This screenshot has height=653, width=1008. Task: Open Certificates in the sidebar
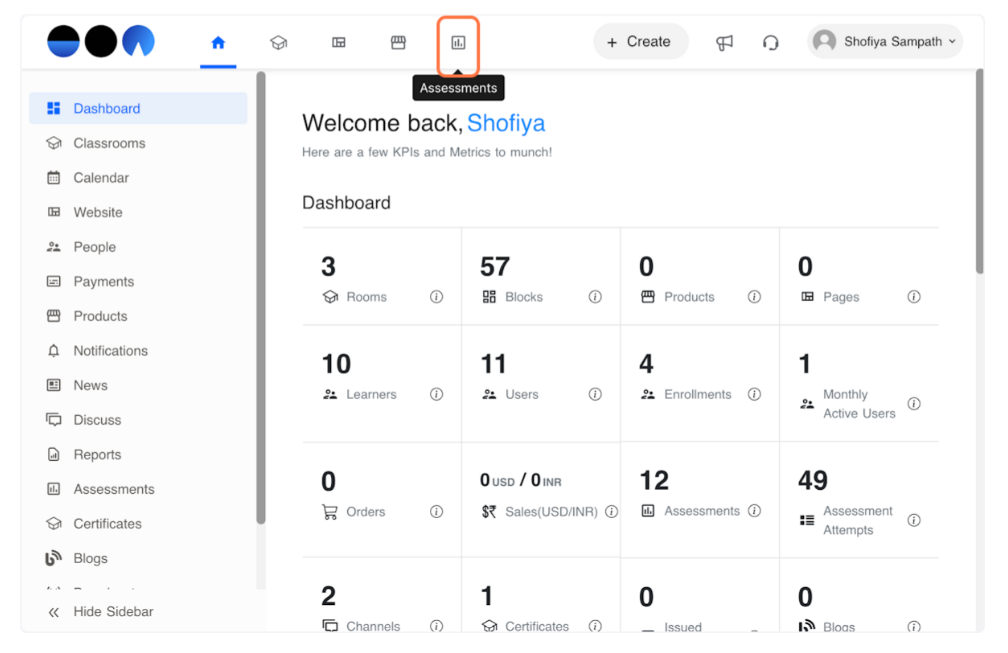coord(138,524)
